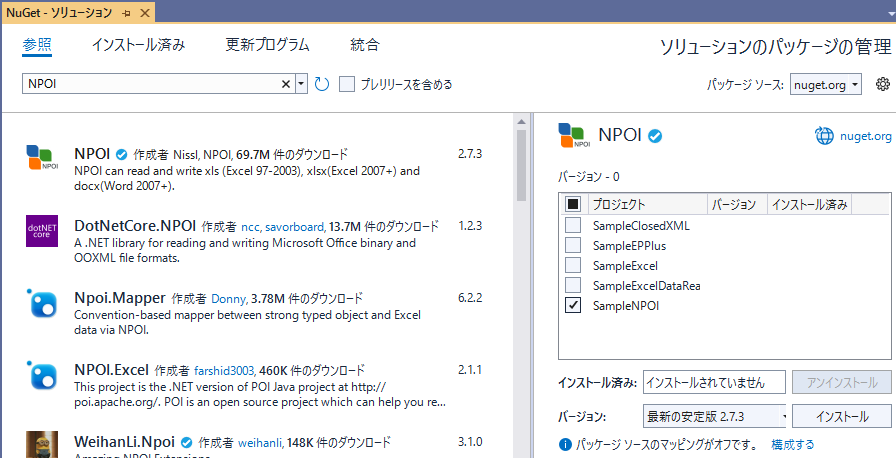
Task: Click info icon by package source mapping
Action: pos(565,444)
